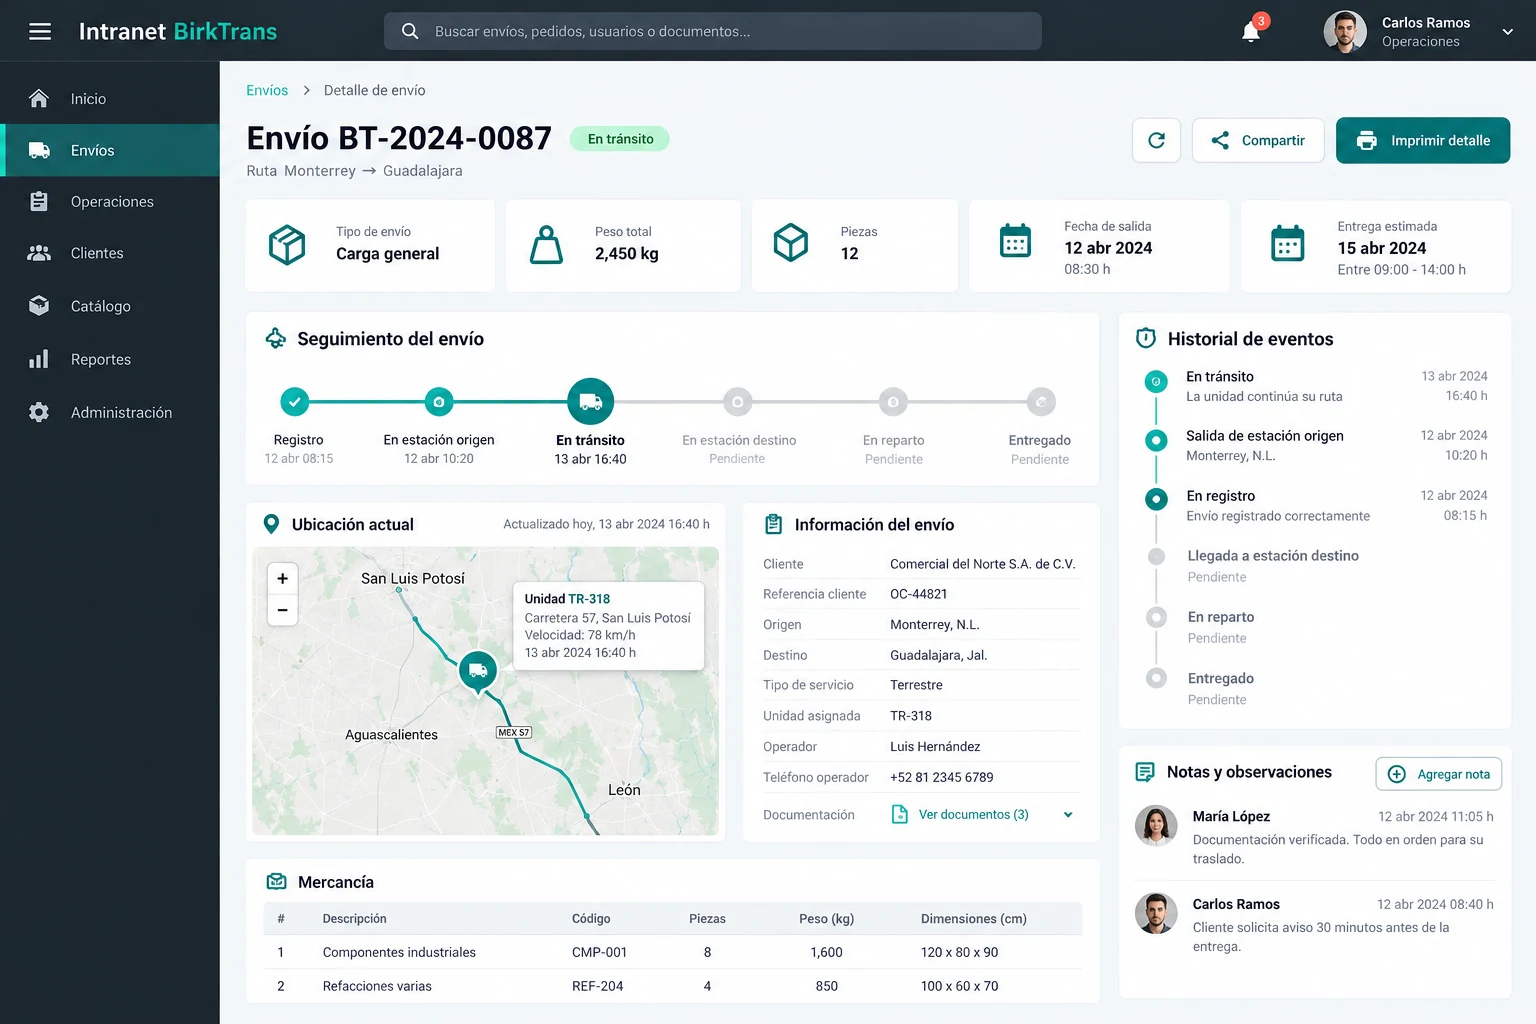Zoom in on the map
Image resolution: width=1536 pixels, height=1024 pixels.
(282, 578)
